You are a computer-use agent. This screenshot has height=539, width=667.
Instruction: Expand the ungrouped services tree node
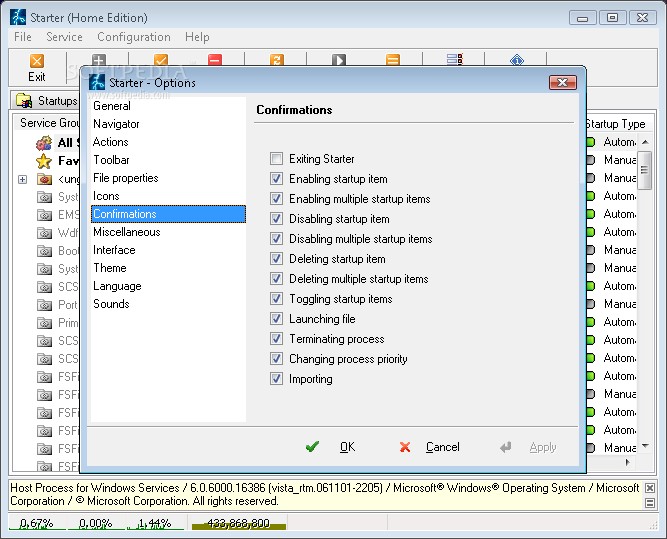coord(22,180)
